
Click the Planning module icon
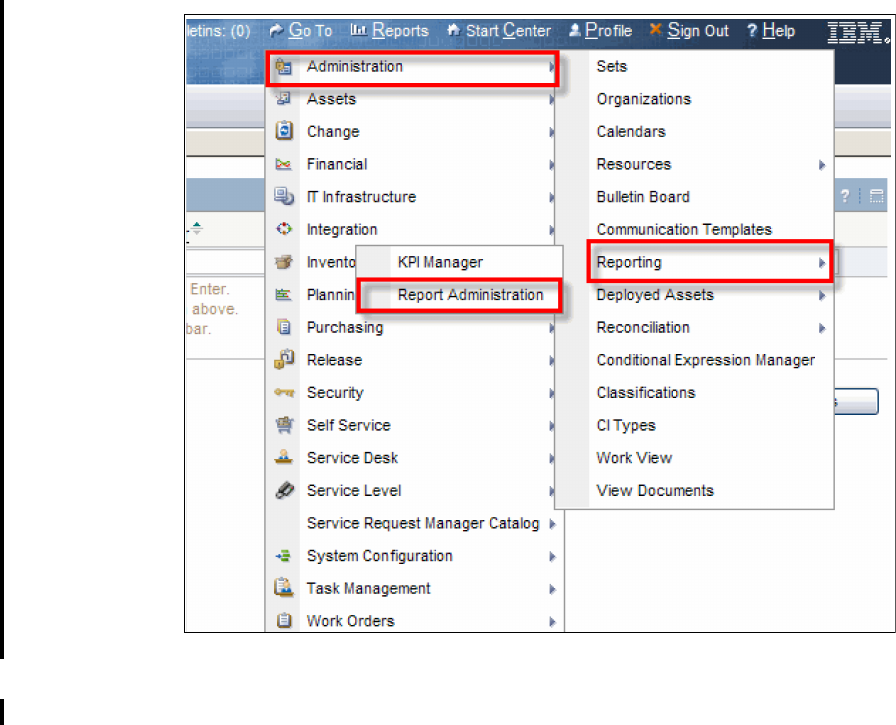tap(284, 295)
